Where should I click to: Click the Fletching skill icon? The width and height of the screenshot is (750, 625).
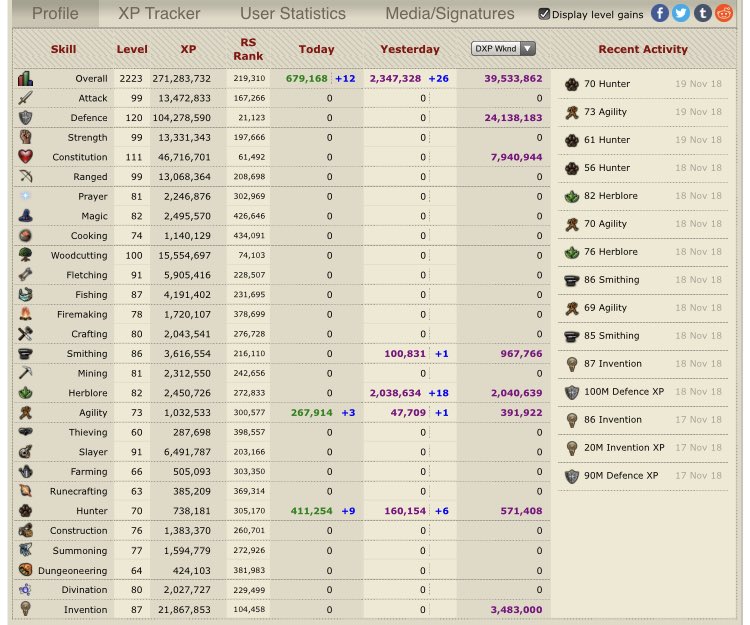(25, 275)
